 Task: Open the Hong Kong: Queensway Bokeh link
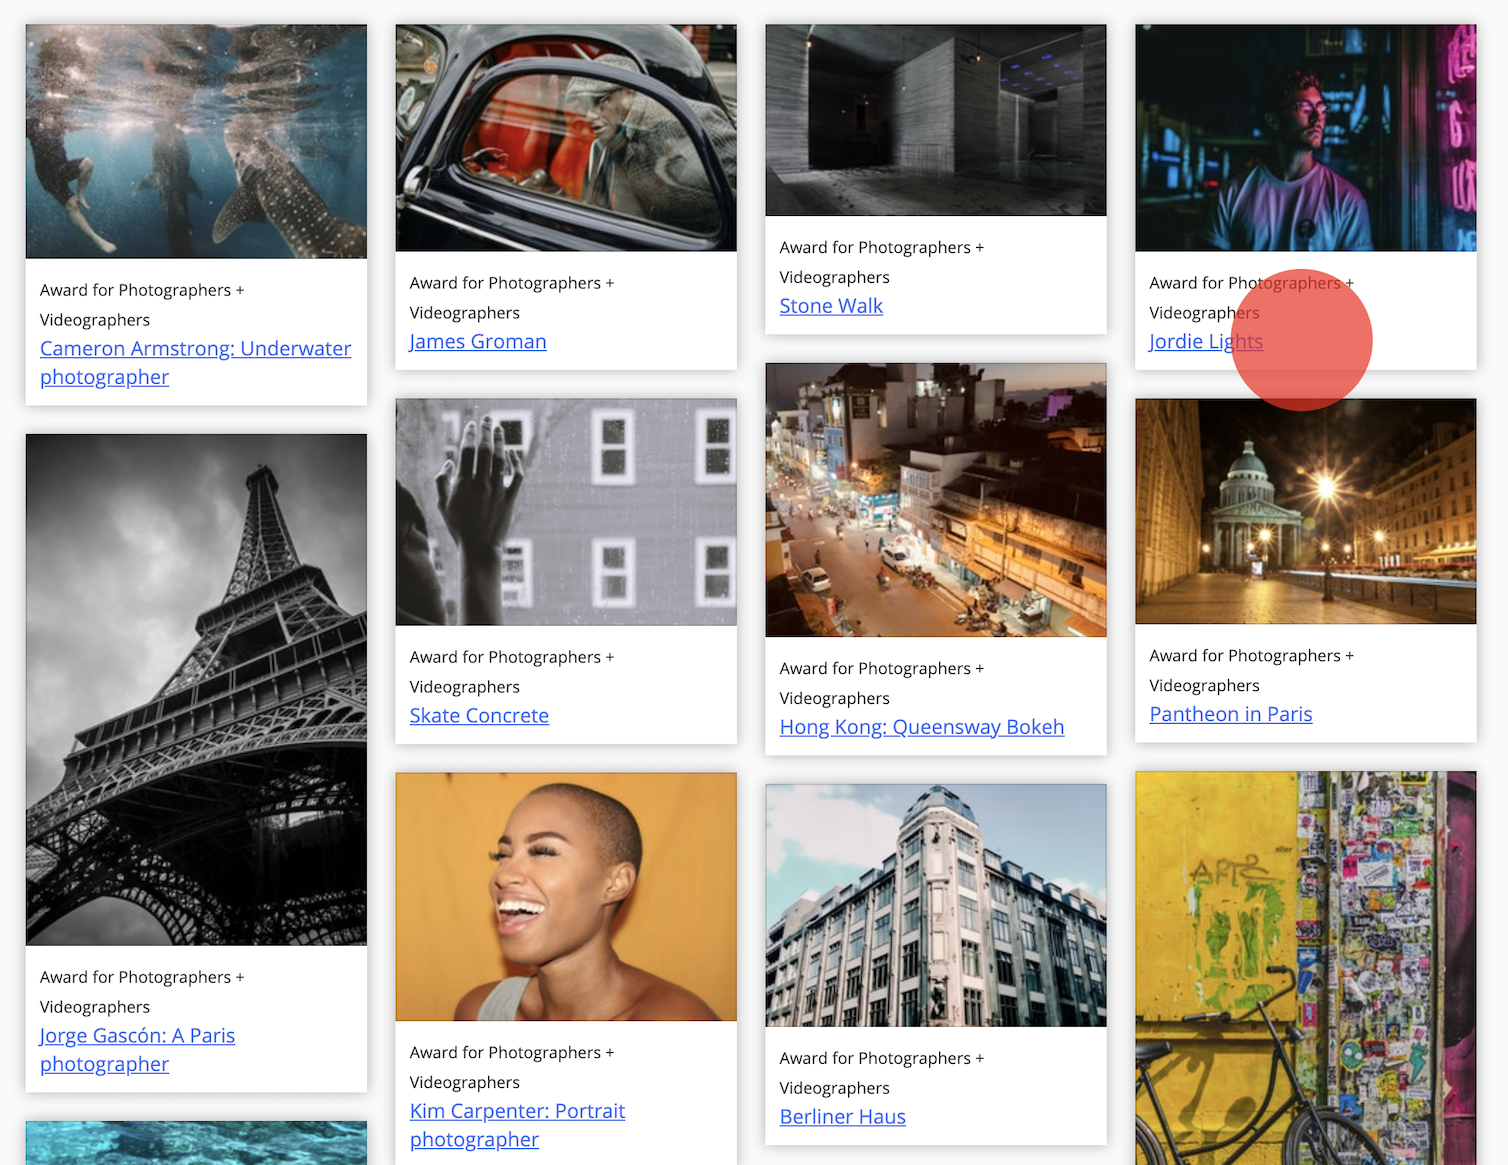[x=921, y=727]
